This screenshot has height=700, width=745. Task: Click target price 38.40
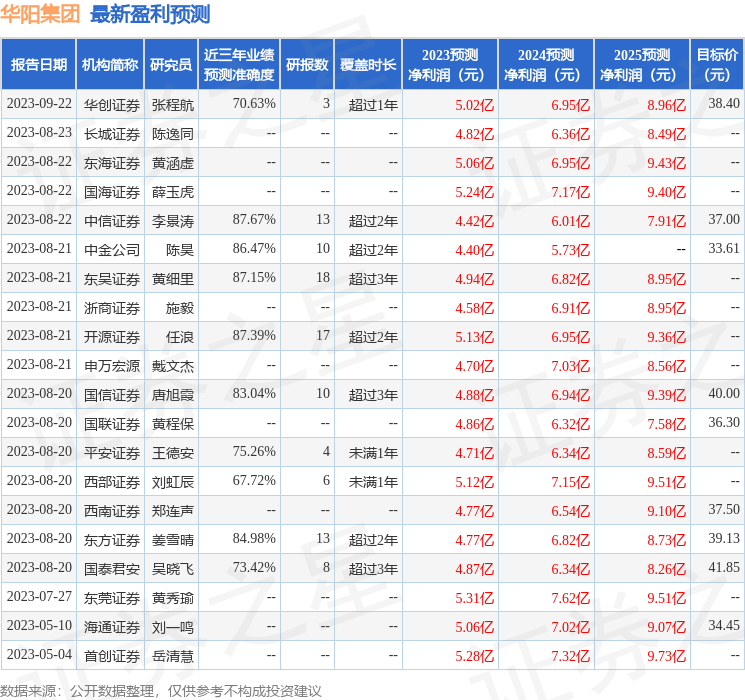pos(724,103)
